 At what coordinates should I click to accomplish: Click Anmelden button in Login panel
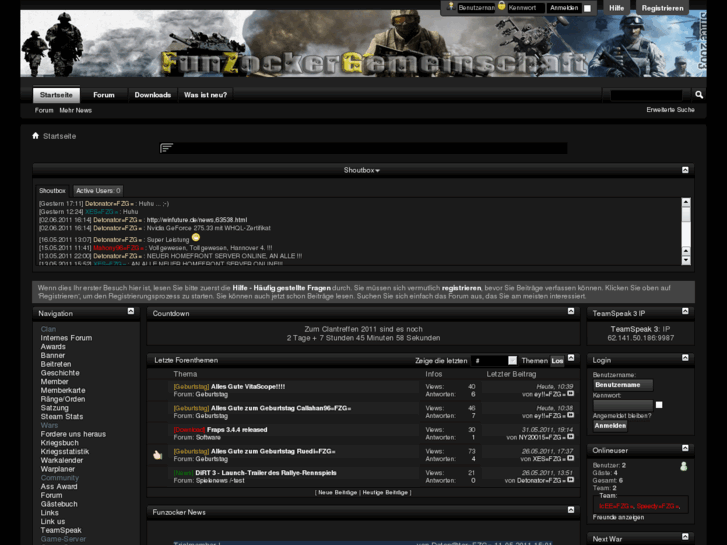pyautogui.click(x=610, y=426)
